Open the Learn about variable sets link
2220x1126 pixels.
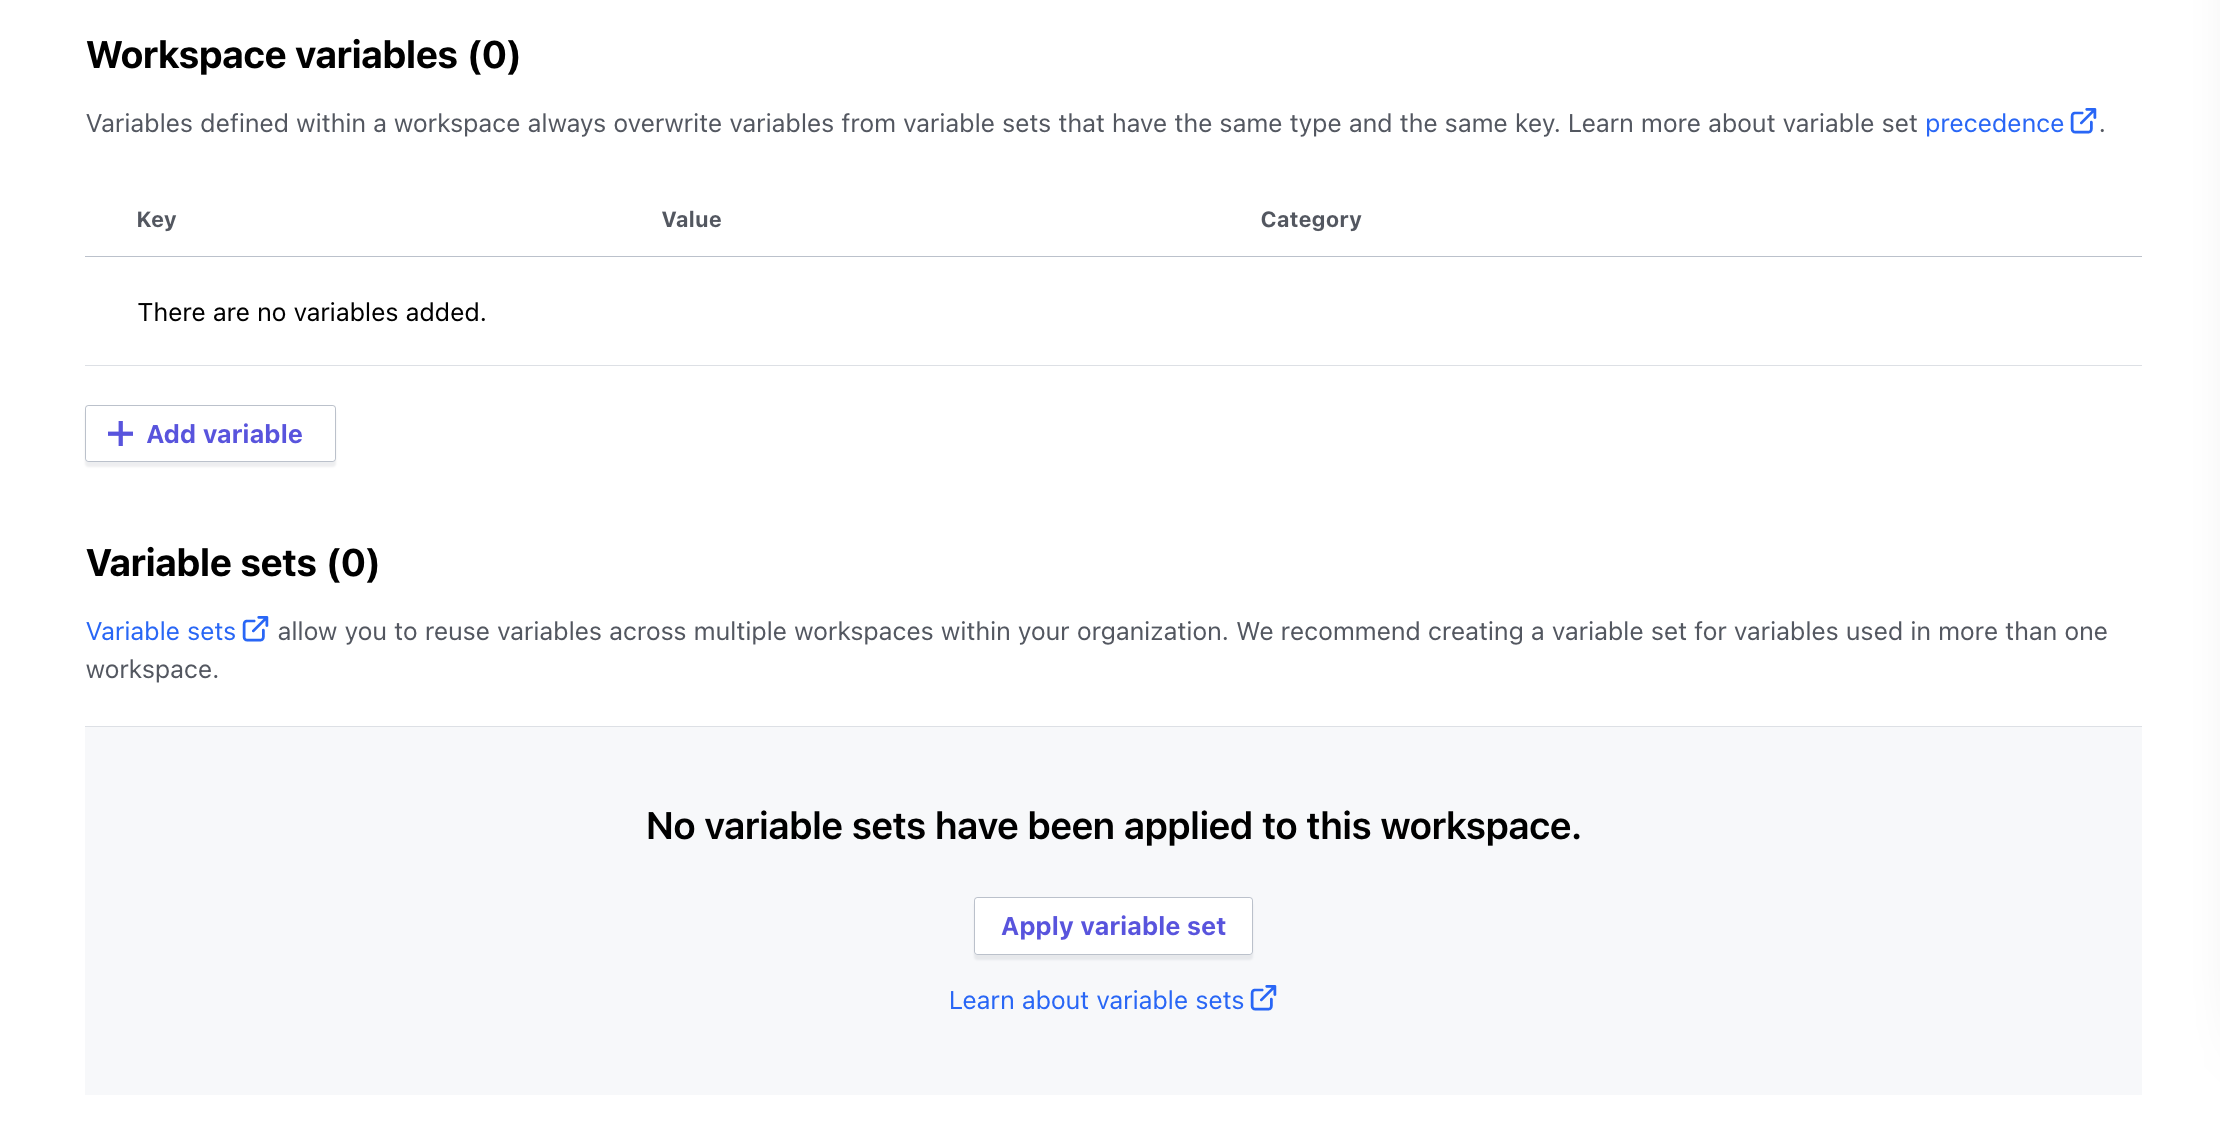(1093, 999)
